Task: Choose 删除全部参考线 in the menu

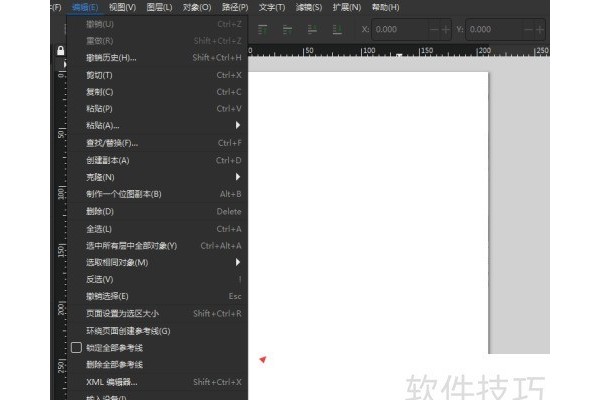Action: pos(158,364)
